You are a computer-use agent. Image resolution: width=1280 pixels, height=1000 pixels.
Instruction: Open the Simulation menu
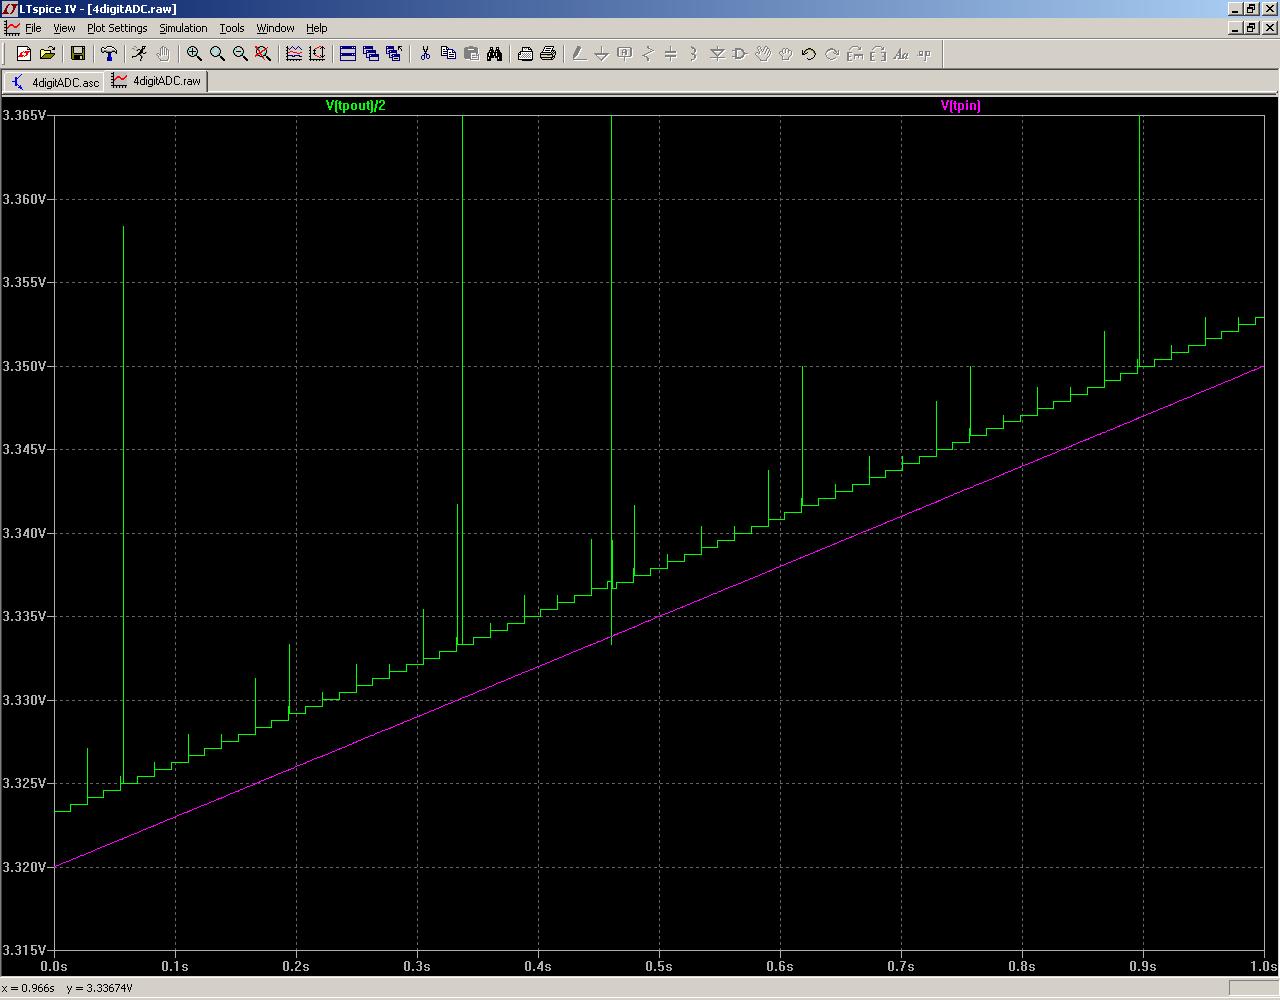pyautogui.click(x=184, y=28)
